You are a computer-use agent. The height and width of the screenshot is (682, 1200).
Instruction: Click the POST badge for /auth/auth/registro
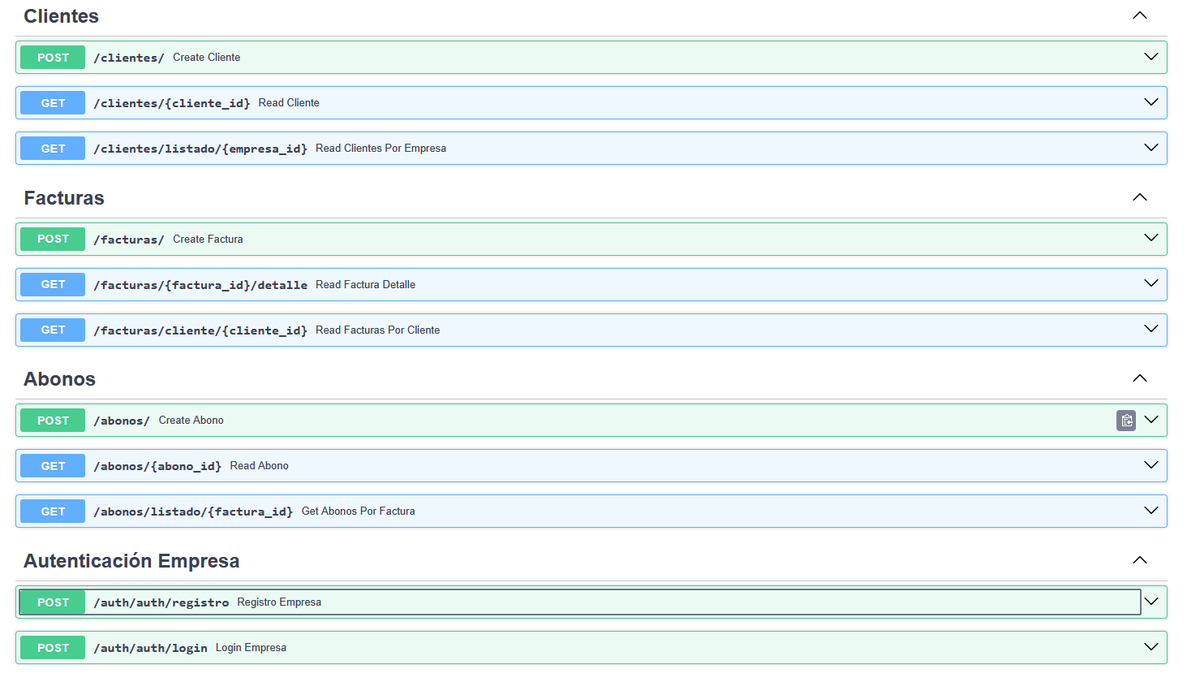[53, 602]
